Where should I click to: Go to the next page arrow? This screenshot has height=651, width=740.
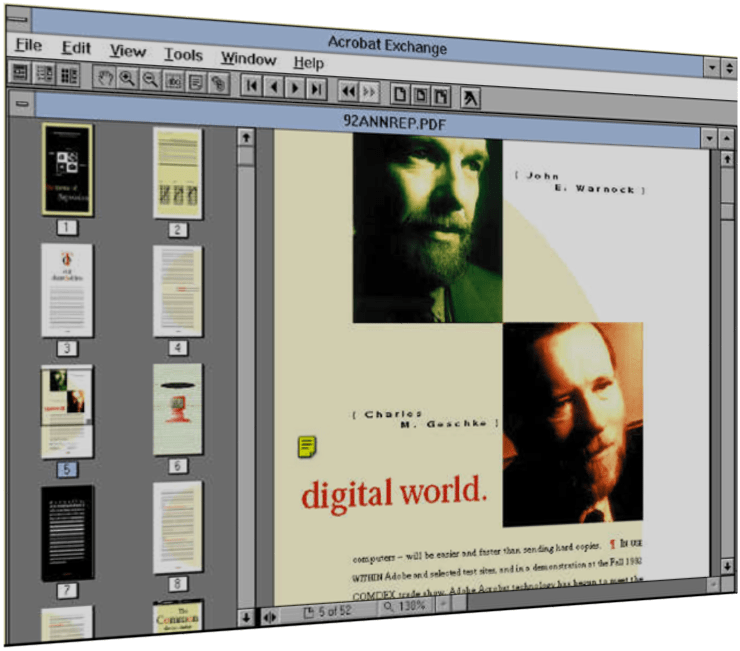click(x=295, y=88)
